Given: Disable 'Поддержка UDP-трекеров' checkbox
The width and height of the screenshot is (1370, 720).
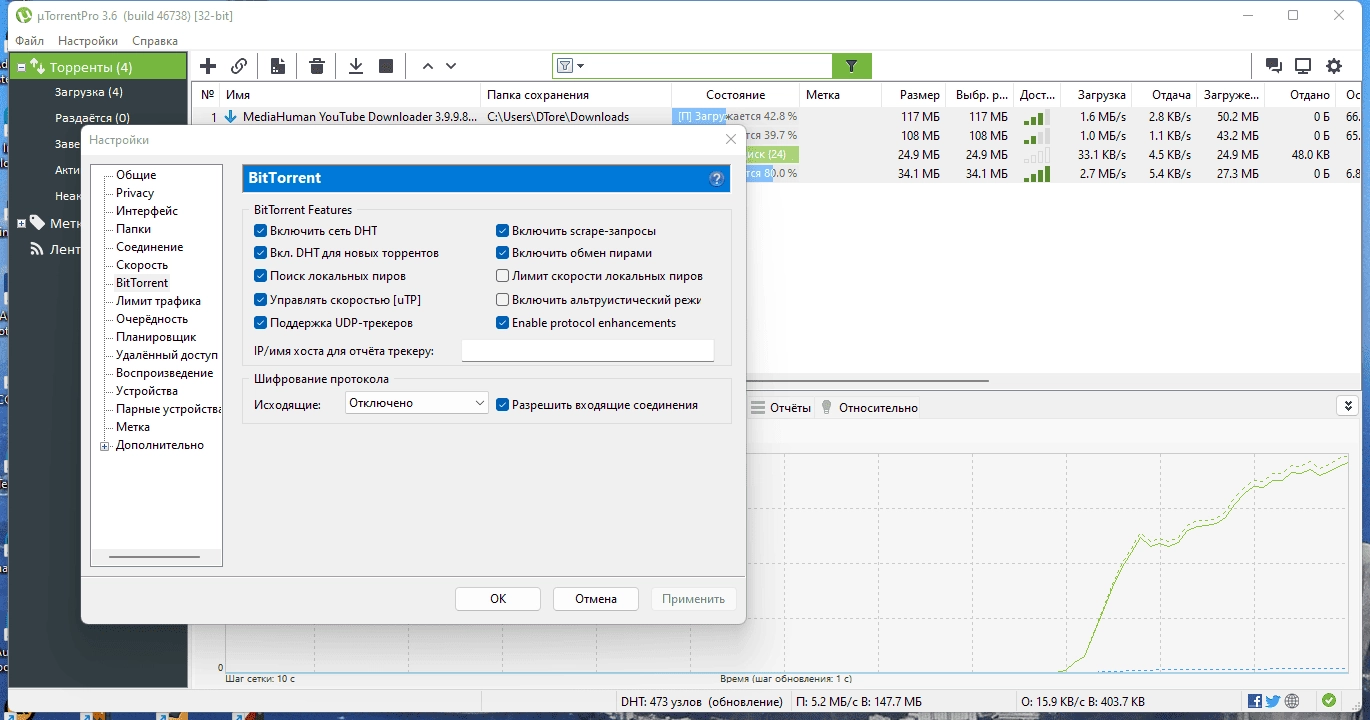Looking at the screenshot, I should click(261, 323).
